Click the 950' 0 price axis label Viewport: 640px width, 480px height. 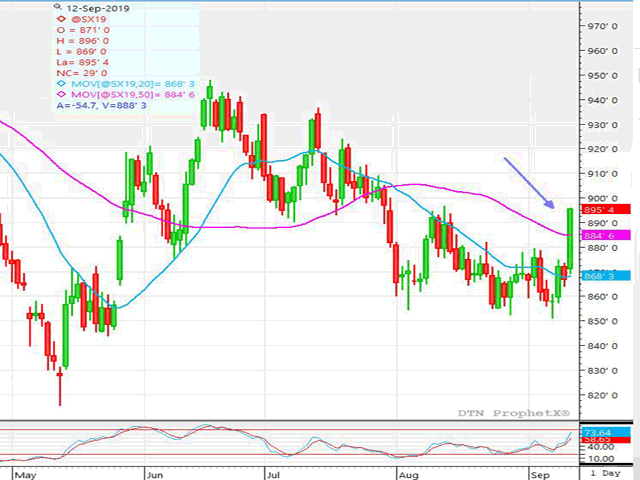[602, 76]
